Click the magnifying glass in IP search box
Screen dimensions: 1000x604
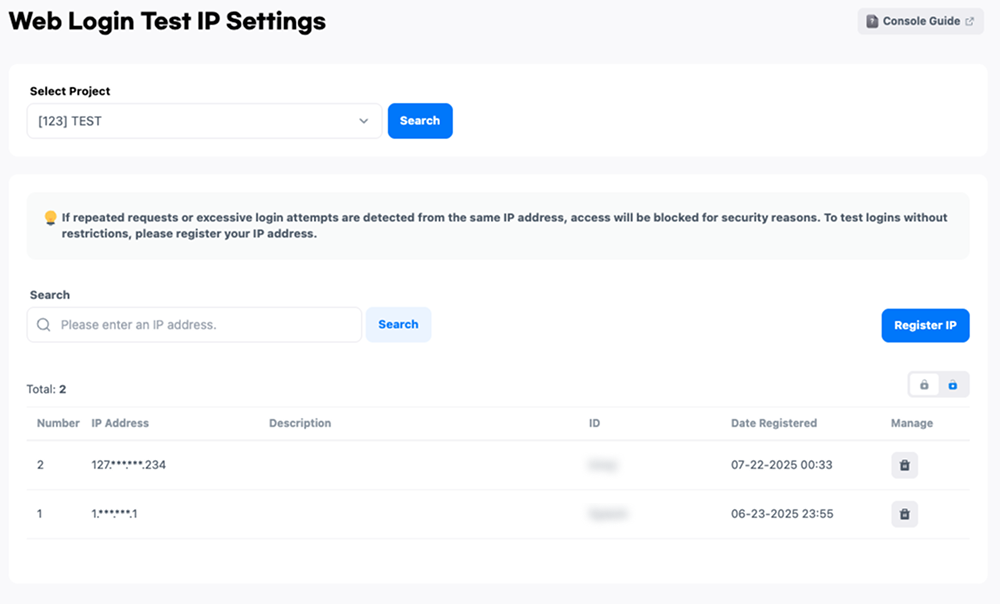point(44,325)
